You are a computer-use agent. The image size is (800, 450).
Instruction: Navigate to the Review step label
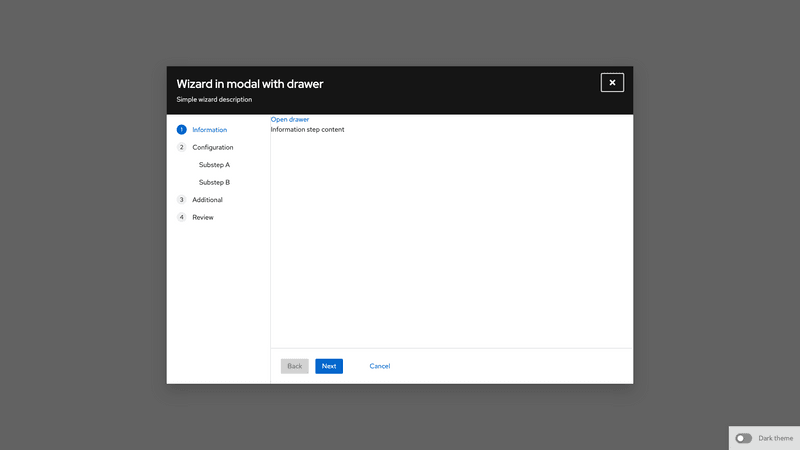coord(203,217)
